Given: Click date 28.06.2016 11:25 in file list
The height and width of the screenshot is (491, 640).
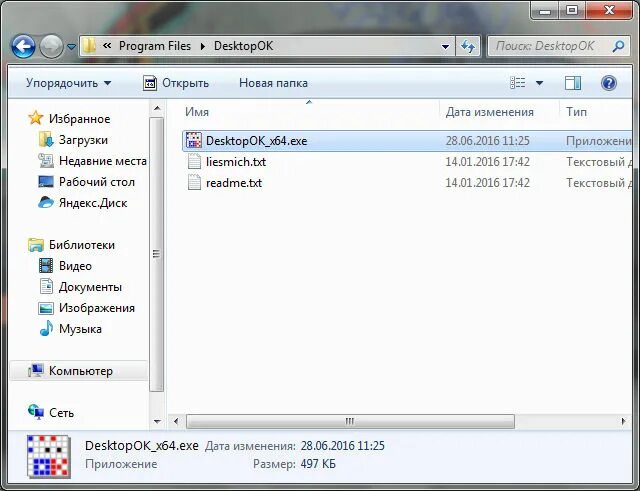Looking at the screenshot, I should (487, 141).
